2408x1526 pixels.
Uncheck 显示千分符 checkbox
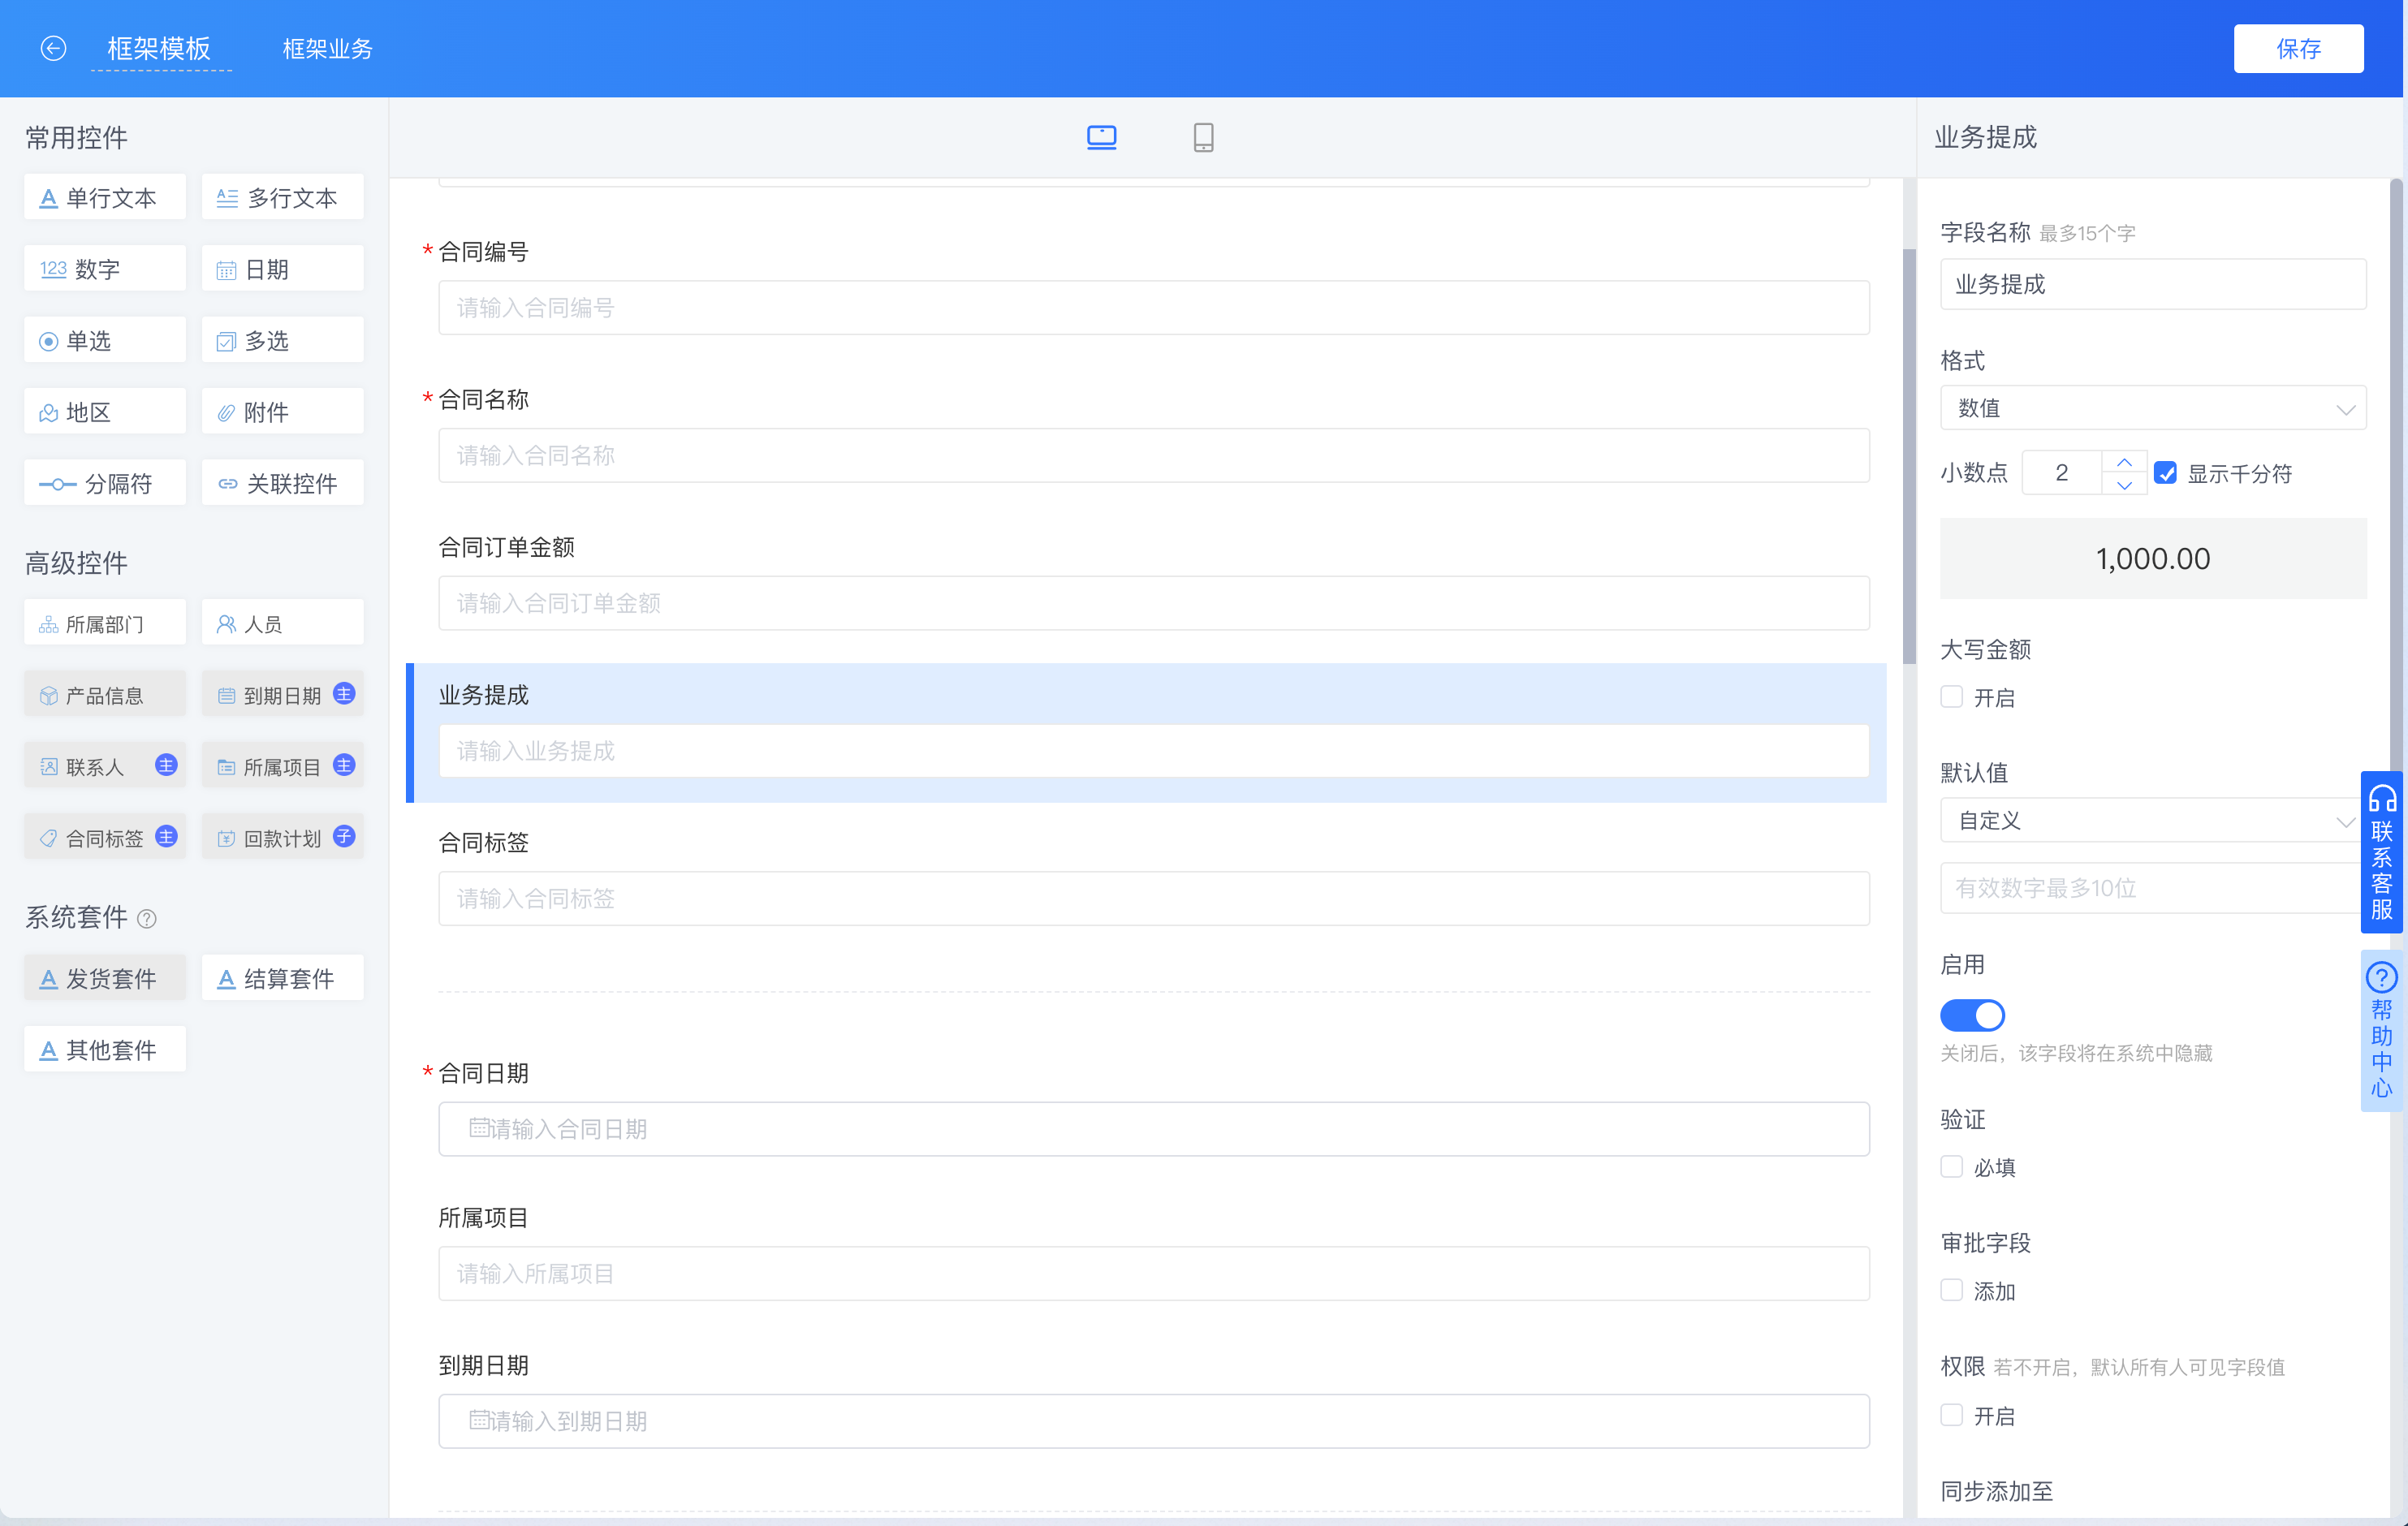2165,473
